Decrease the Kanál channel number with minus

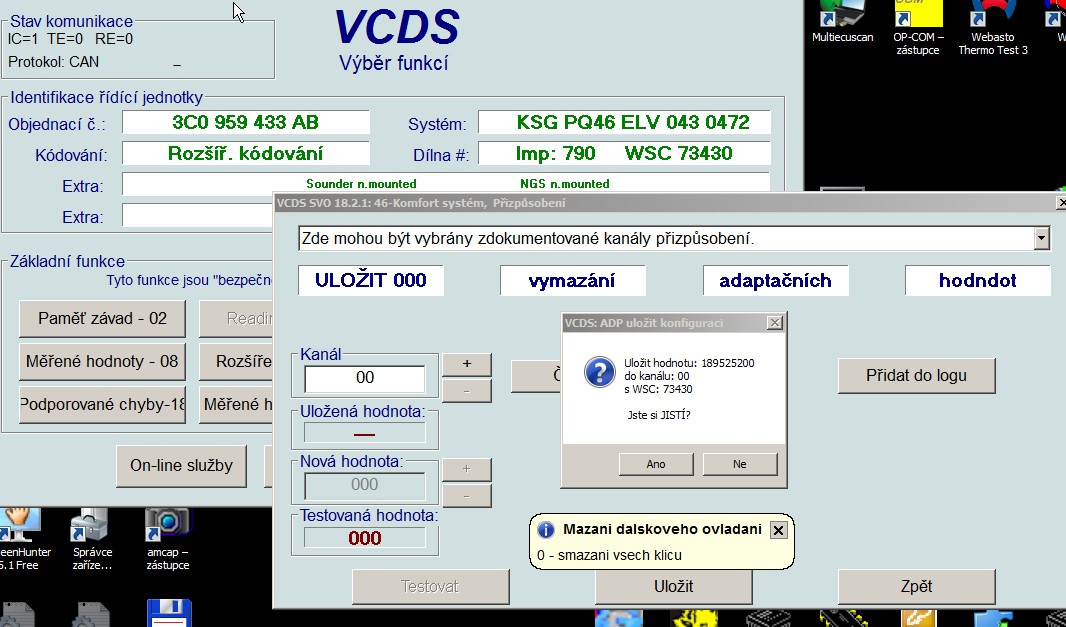(x=466, y=391)
